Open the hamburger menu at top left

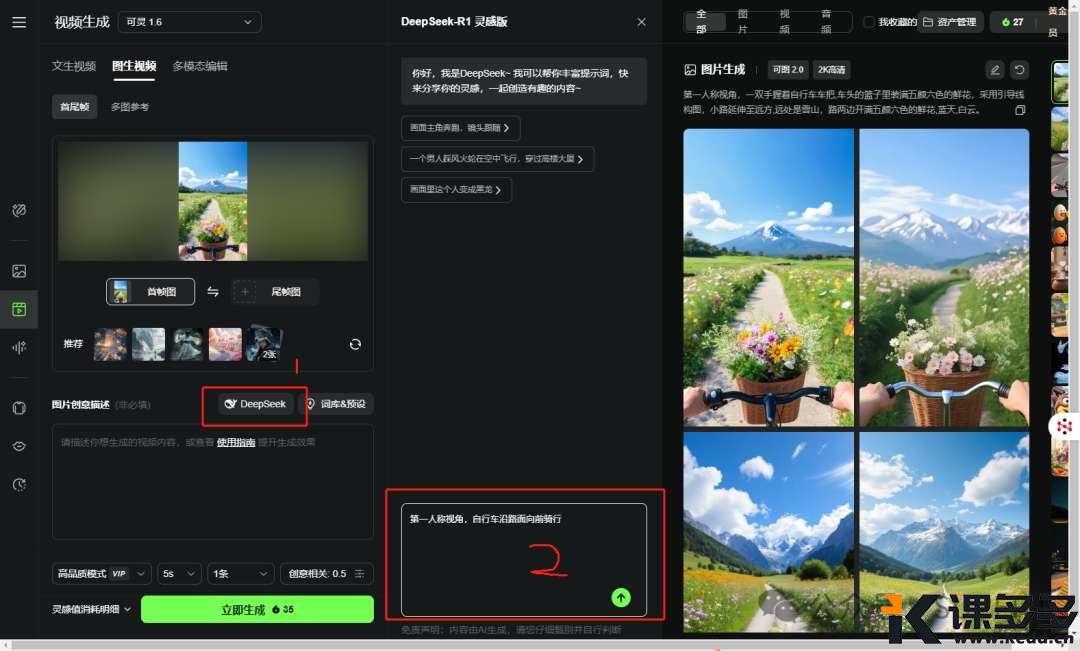[x=19, y=22]
